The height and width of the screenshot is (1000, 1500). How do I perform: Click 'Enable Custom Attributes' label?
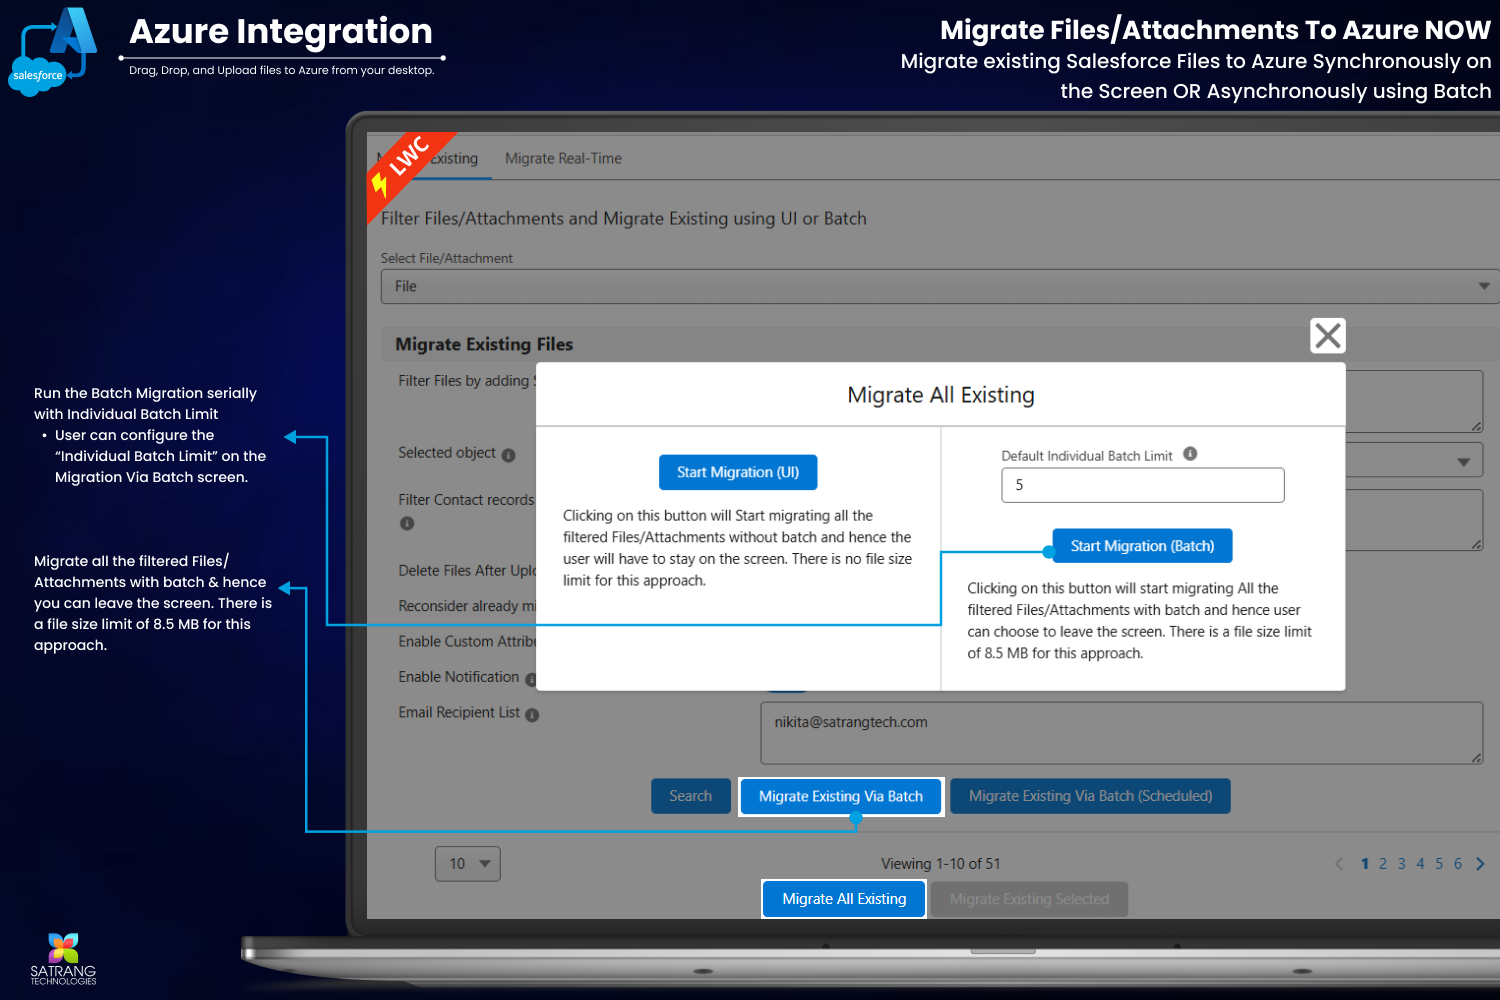pos(467,642)
